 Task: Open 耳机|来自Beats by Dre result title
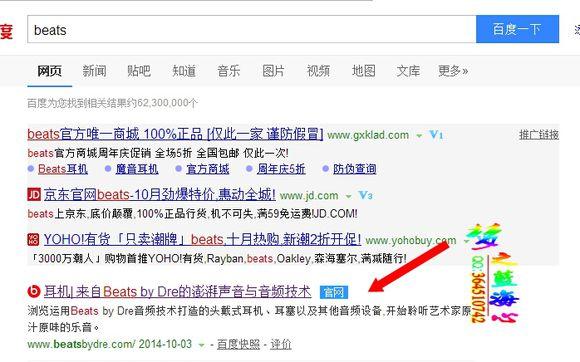178,292
